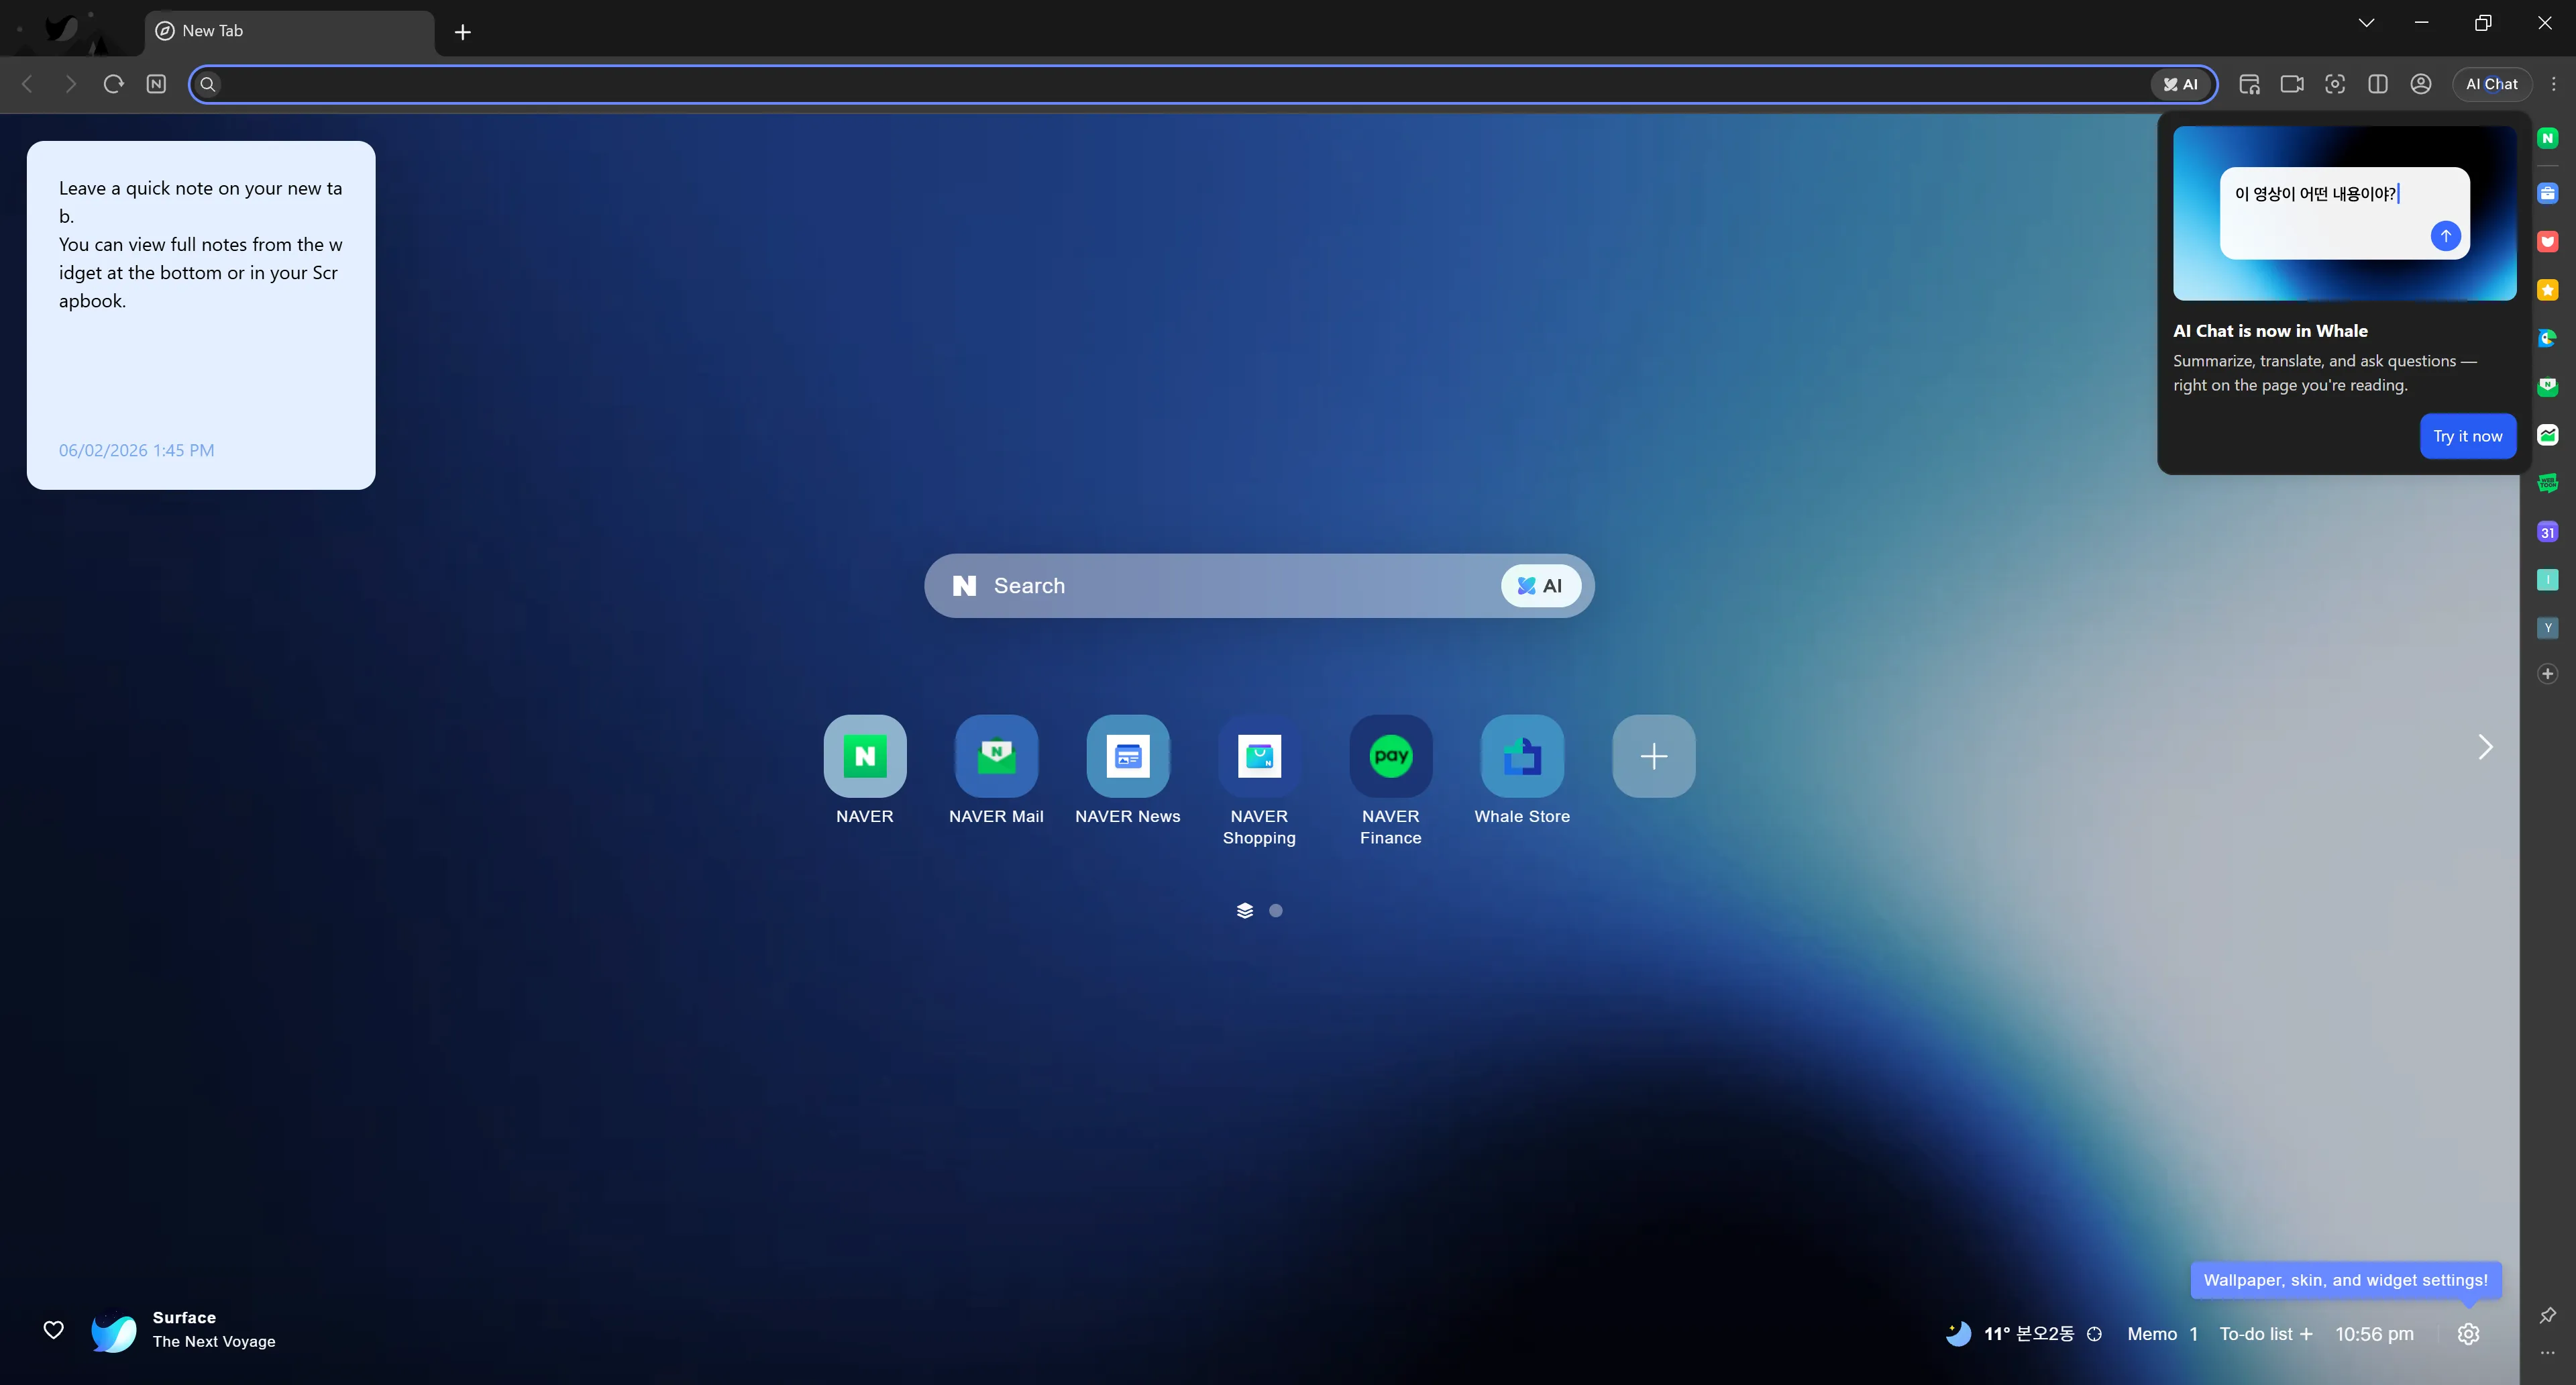Viewport: 2576px width, 1385px height.
Task: Add a new shortcut tile
Action: pyautogui.click(x=1653, y=756)
